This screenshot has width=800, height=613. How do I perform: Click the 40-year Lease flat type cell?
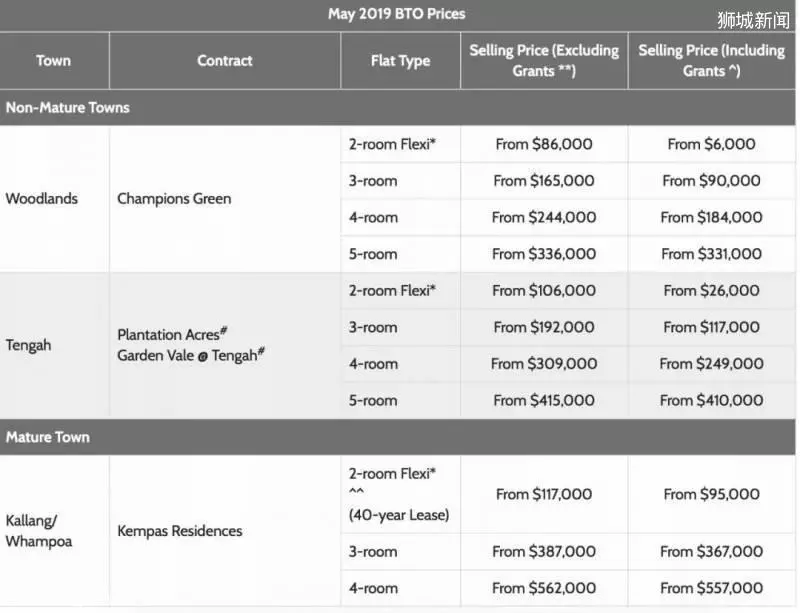click(401, 495)
